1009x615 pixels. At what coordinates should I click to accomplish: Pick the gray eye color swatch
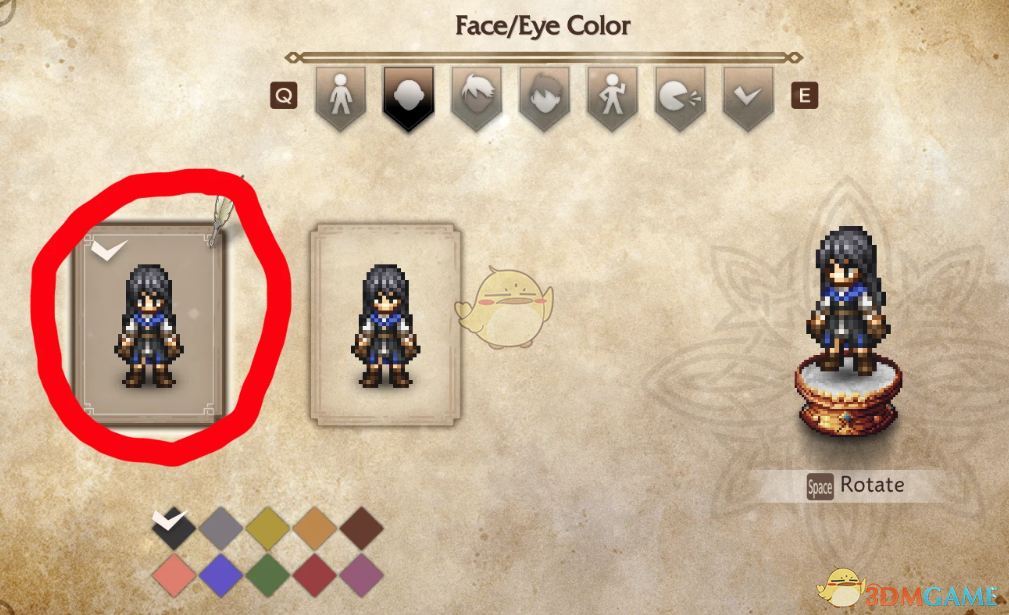click(221, 528)
